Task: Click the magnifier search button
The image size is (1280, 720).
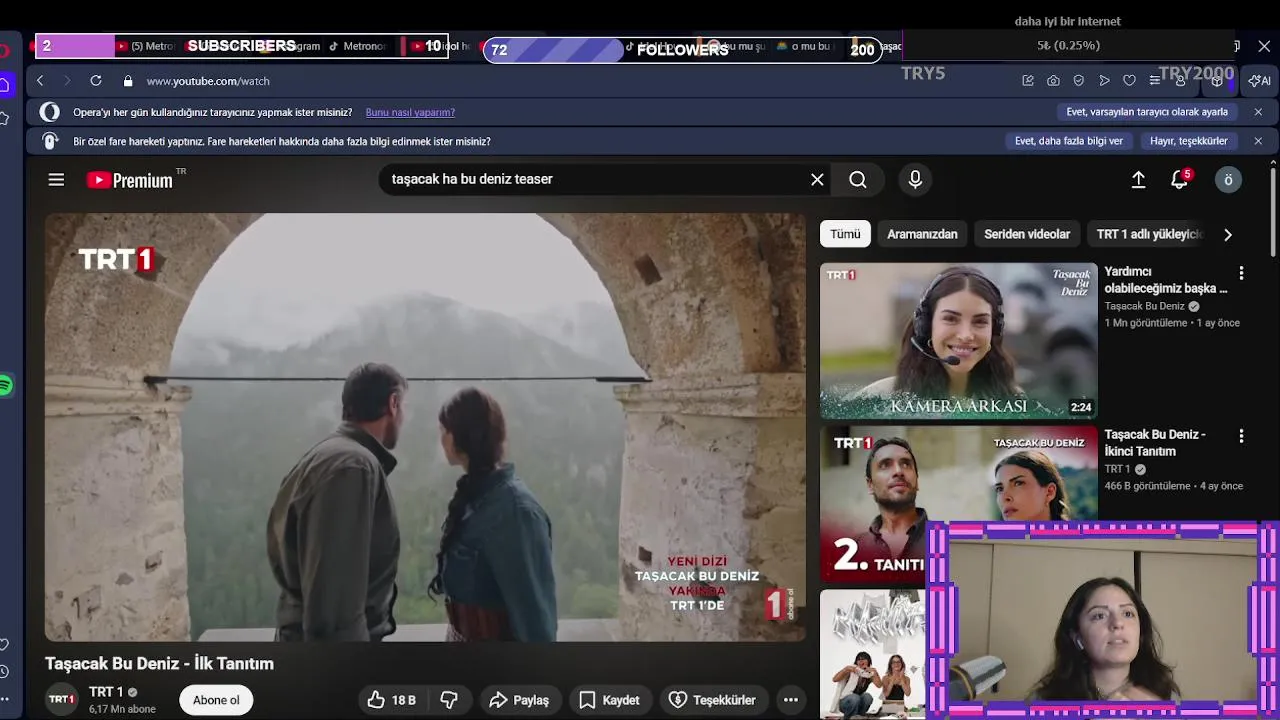Action: coord(858,180)
